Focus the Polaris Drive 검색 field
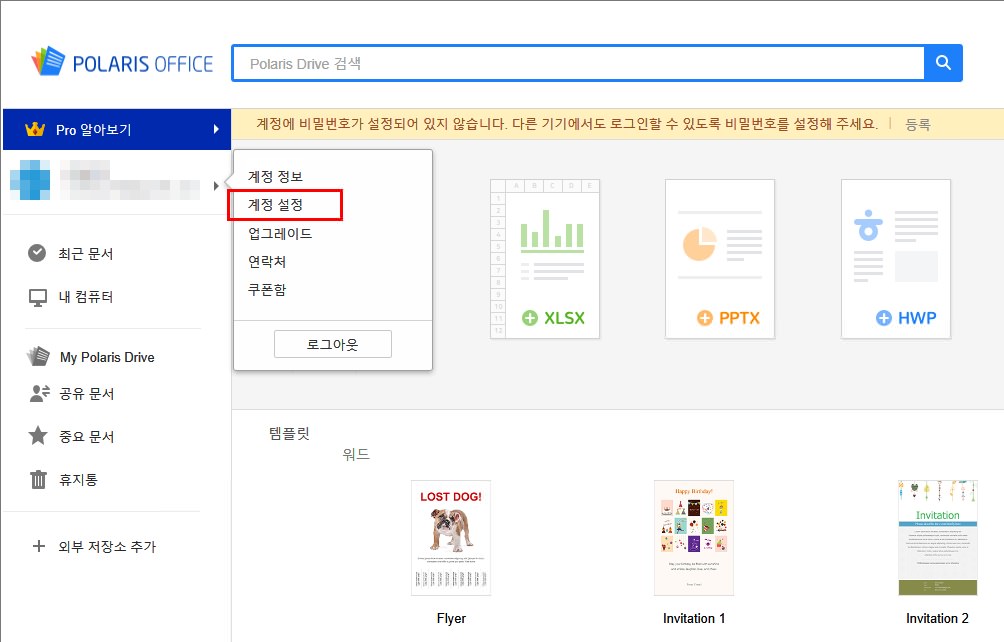 579,63
